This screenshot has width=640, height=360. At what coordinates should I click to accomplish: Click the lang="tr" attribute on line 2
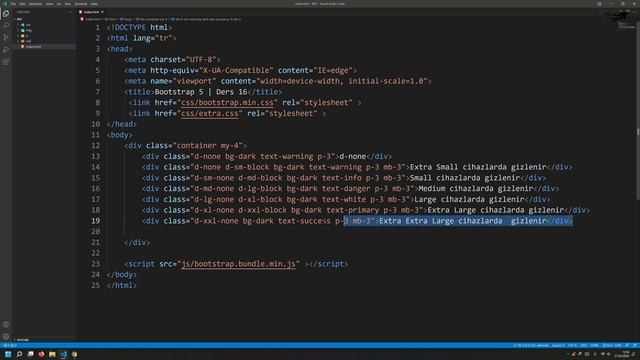click(x=152, y=38)
